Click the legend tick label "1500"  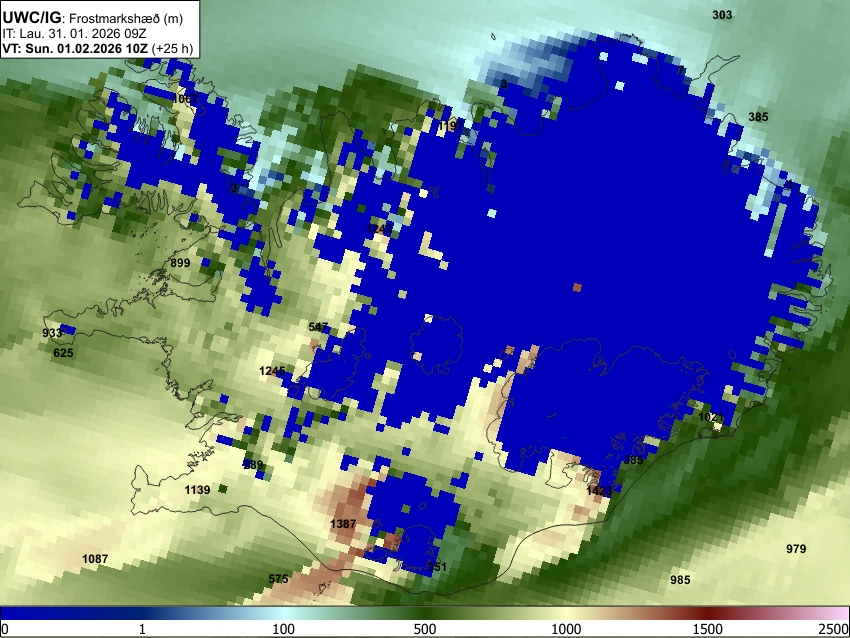(x=708, y=629)
